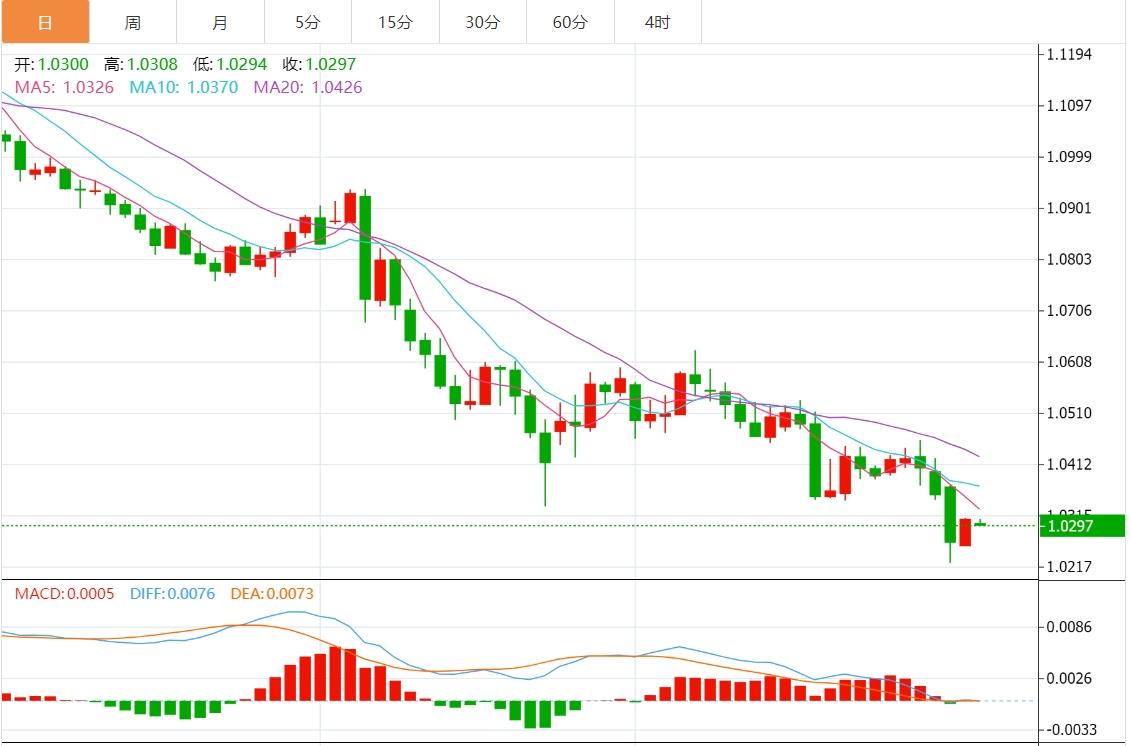Switch to the 周 weekly tab

click(x=133, y=22)
